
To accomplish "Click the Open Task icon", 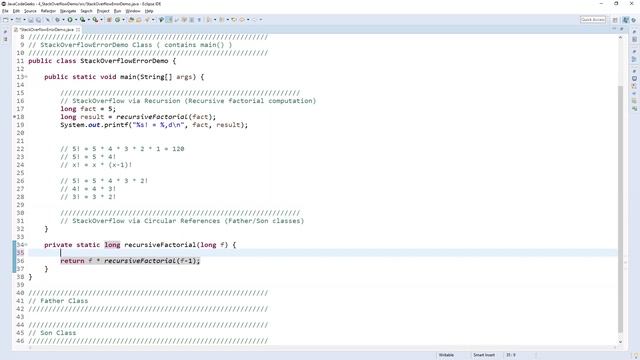I will pyautogui.click(x=138, y=20).
